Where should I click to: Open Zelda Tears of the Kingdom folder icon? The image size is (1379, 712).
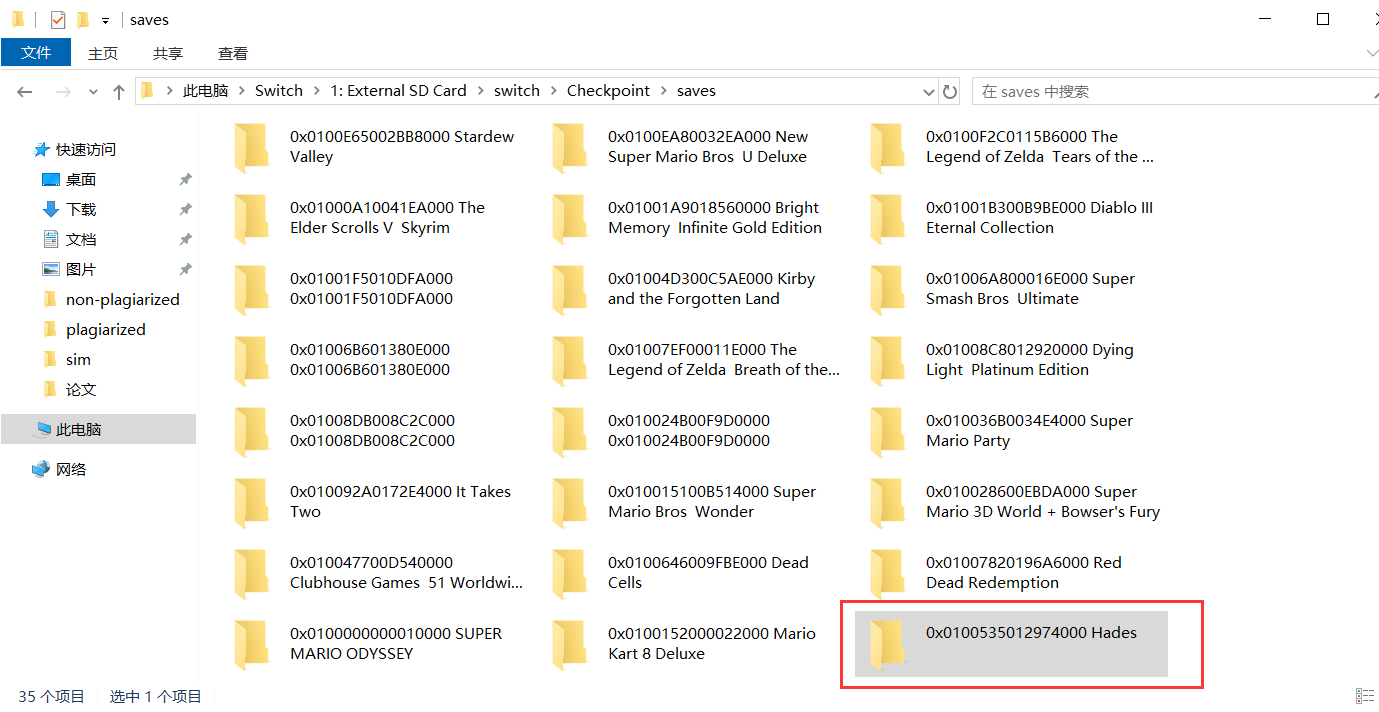point(887,148)
